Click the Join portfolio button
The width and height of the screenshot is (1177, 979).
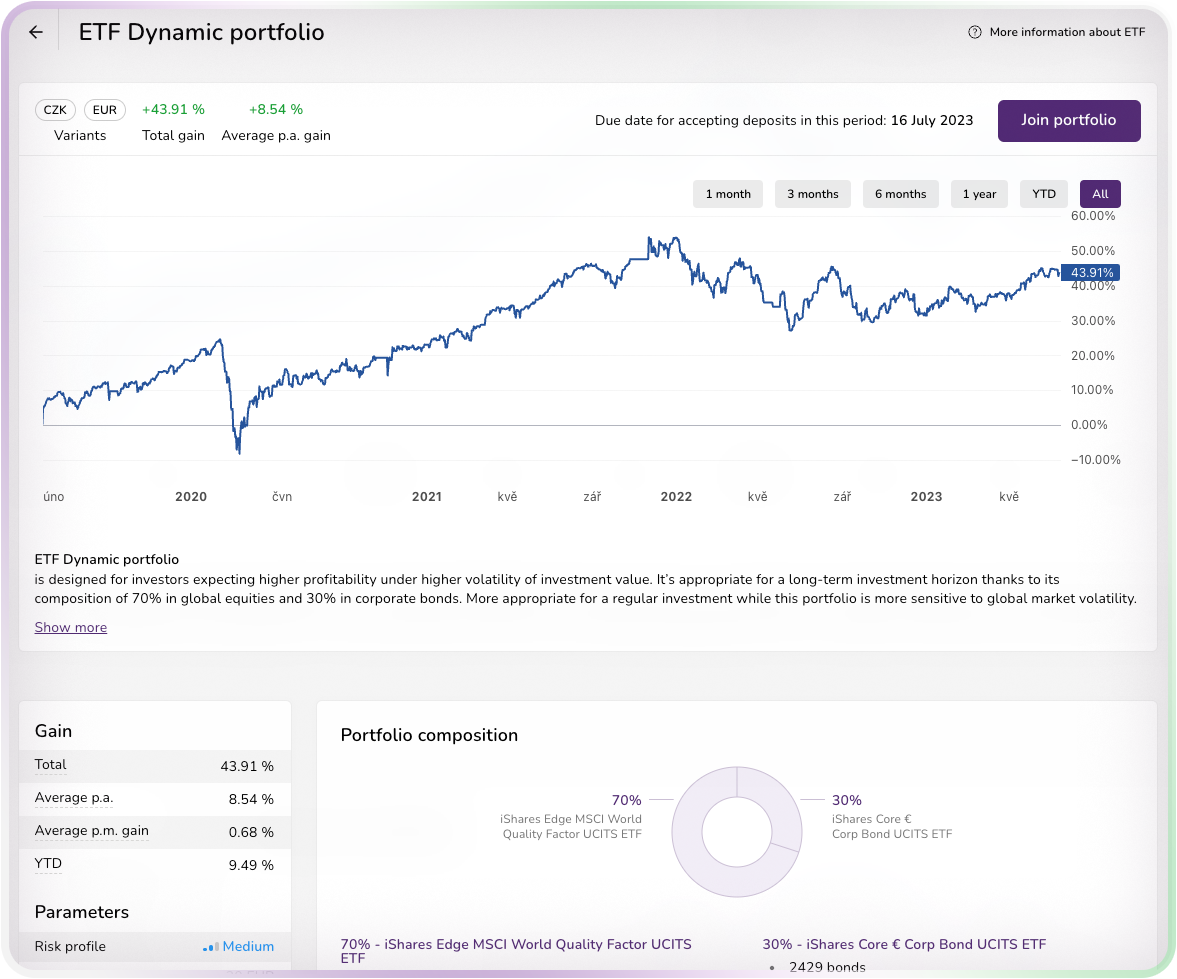1068,120
